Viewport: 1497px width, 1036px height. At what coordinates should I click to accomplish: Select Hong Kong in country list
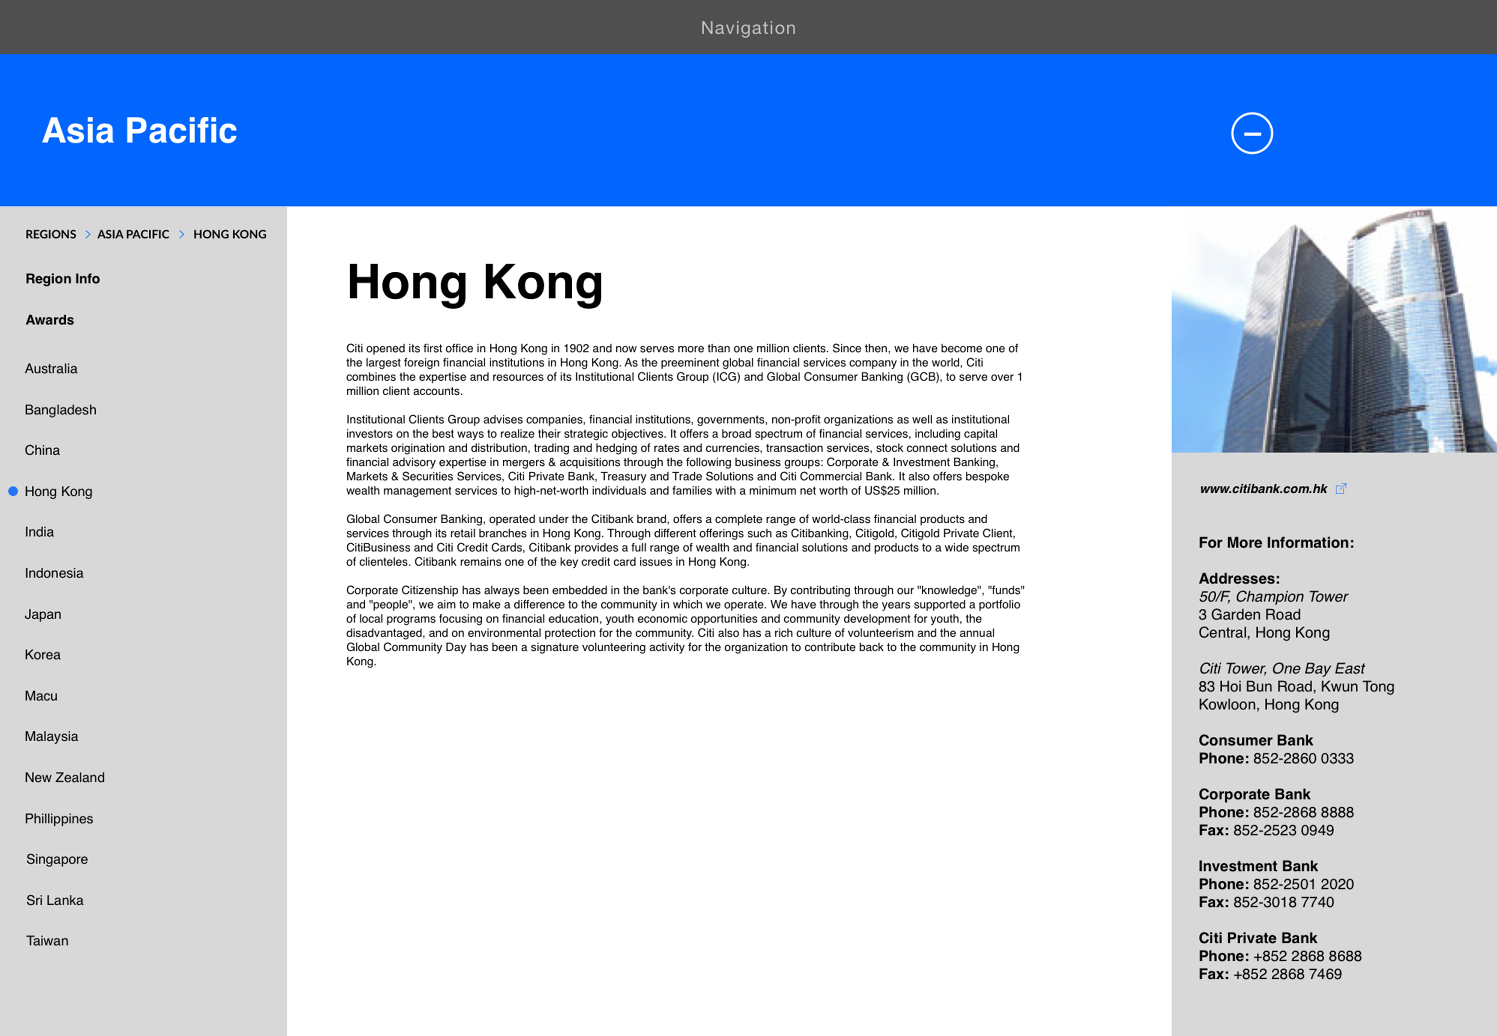click(58, 492)
